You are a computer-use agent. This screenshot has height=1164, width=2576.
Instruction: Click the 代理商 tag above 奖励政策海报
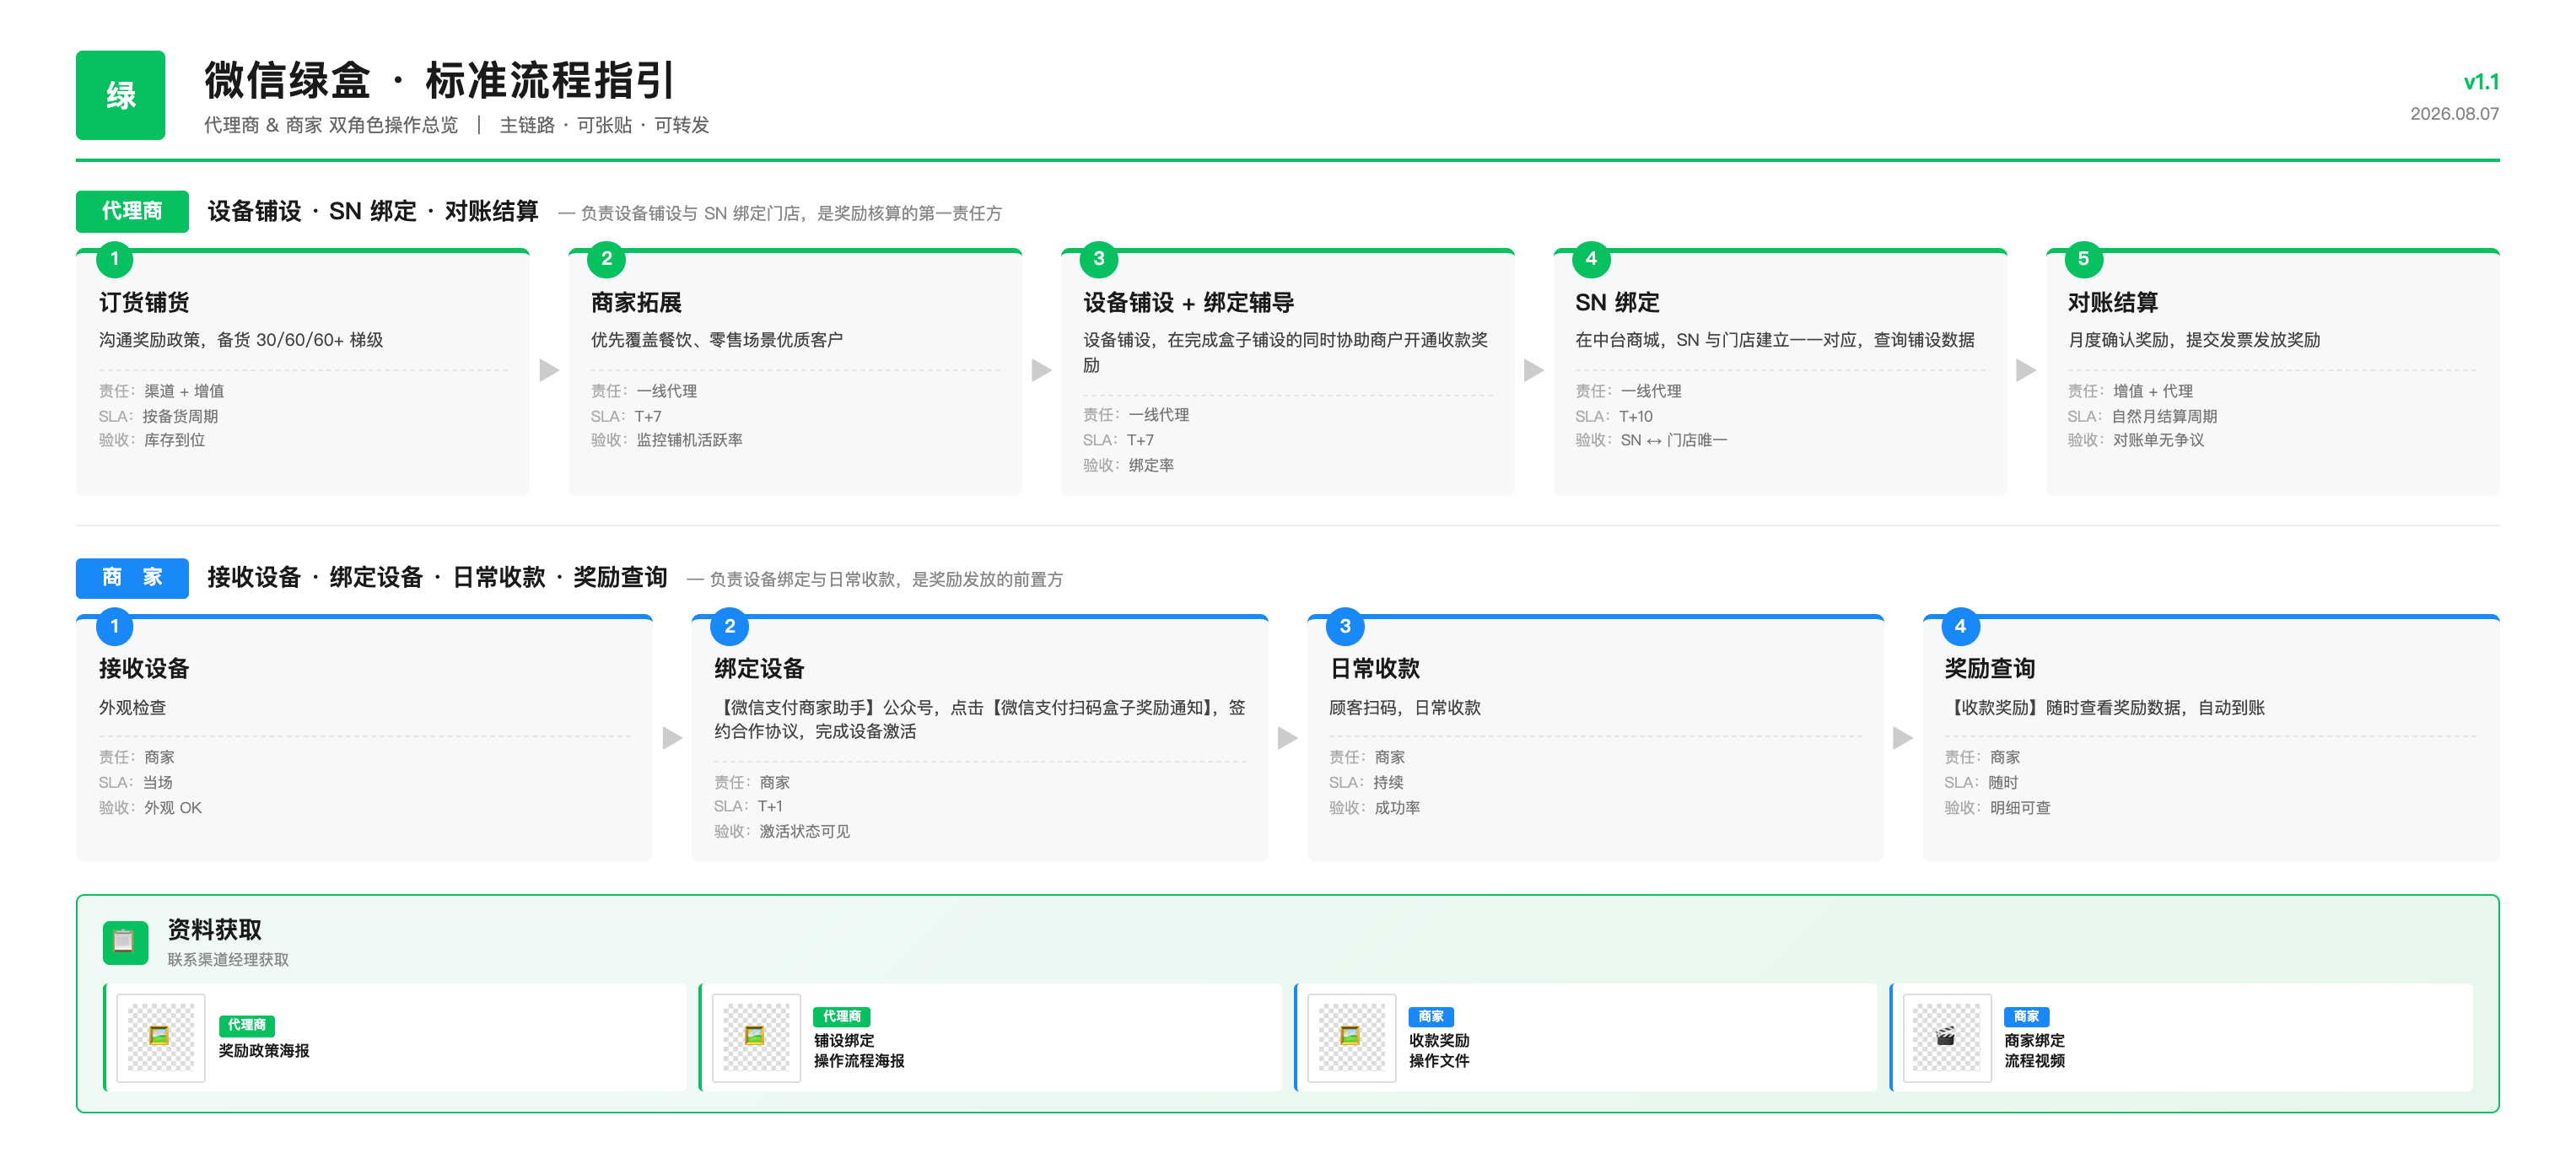(246, 1025)
